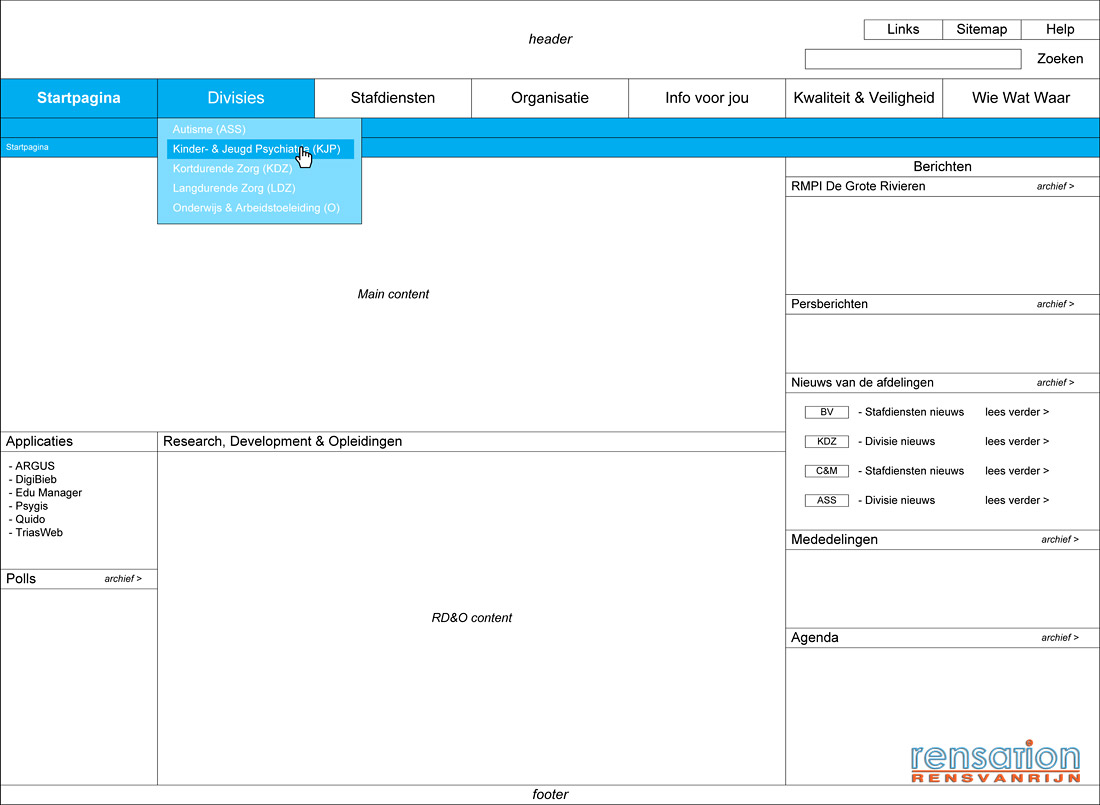This screenshot has width=1100, height=805.
Task: Open the Stafdiensten tab
Action: click(393, 98)
